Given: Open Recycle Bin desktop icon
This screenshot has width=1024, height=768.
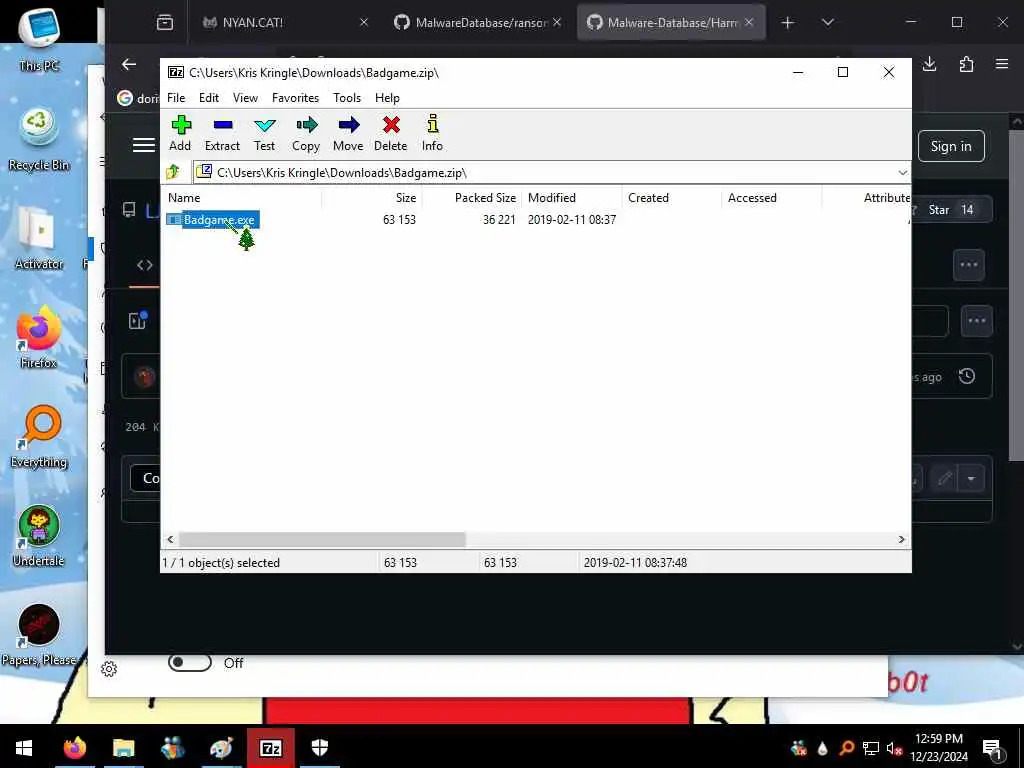Looking at the screenshot, I should point(39,139).
